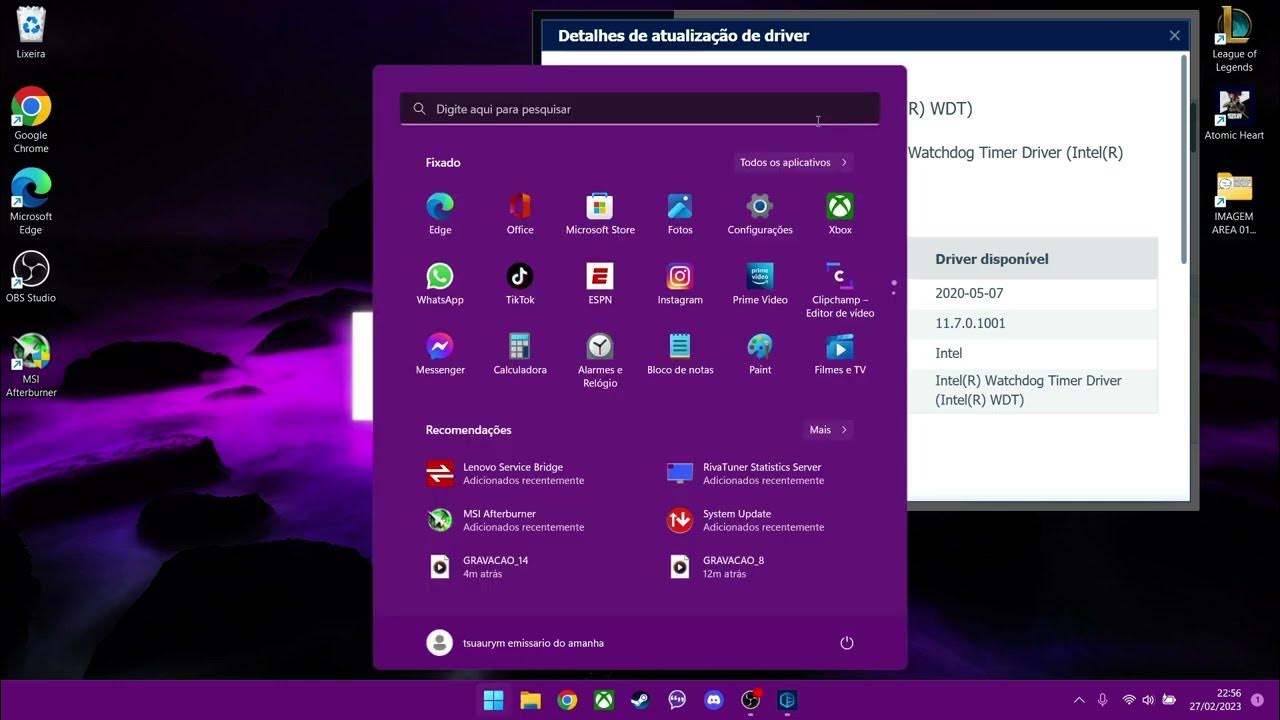The image size is (1280, 720).
Task: Select League of Legends desktop shortcut
Action: coord(1234,40)
